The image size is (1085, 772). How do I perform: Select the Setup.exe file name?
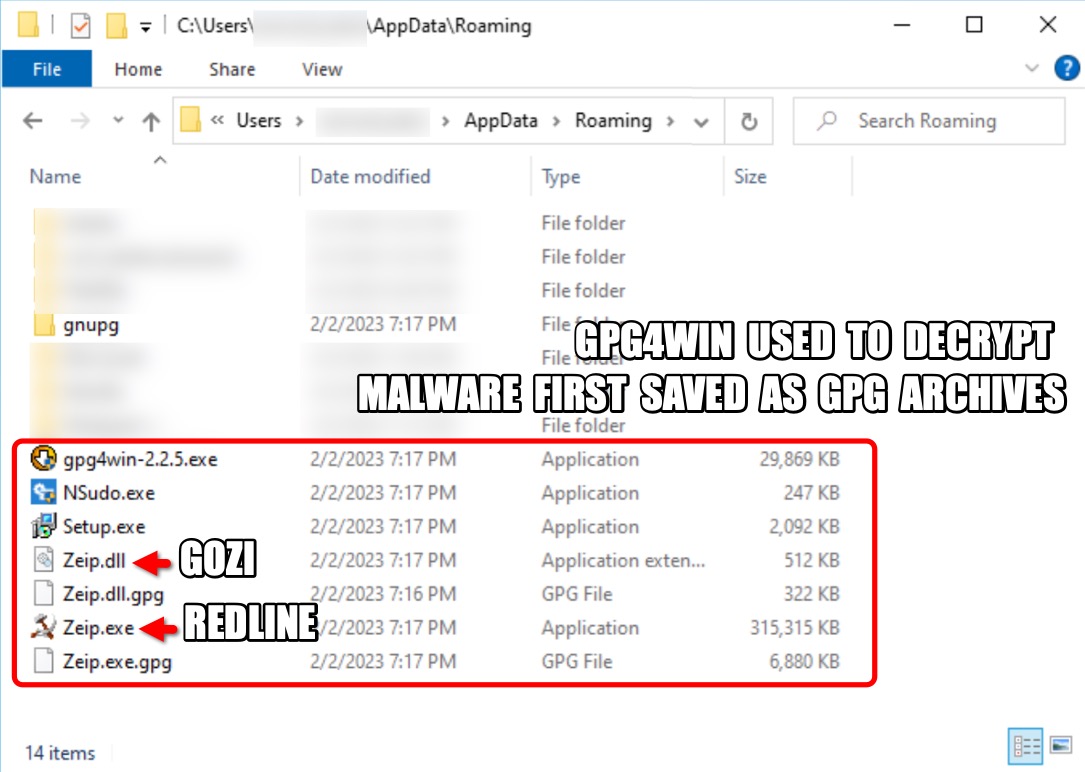104,527
